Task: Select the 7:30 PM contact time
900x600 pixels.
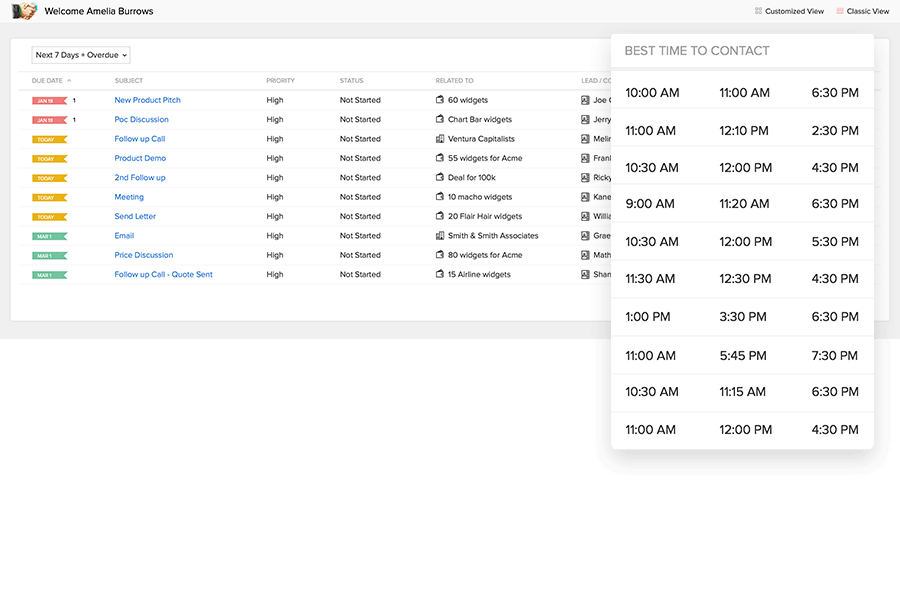Action: tap(835, 356)
